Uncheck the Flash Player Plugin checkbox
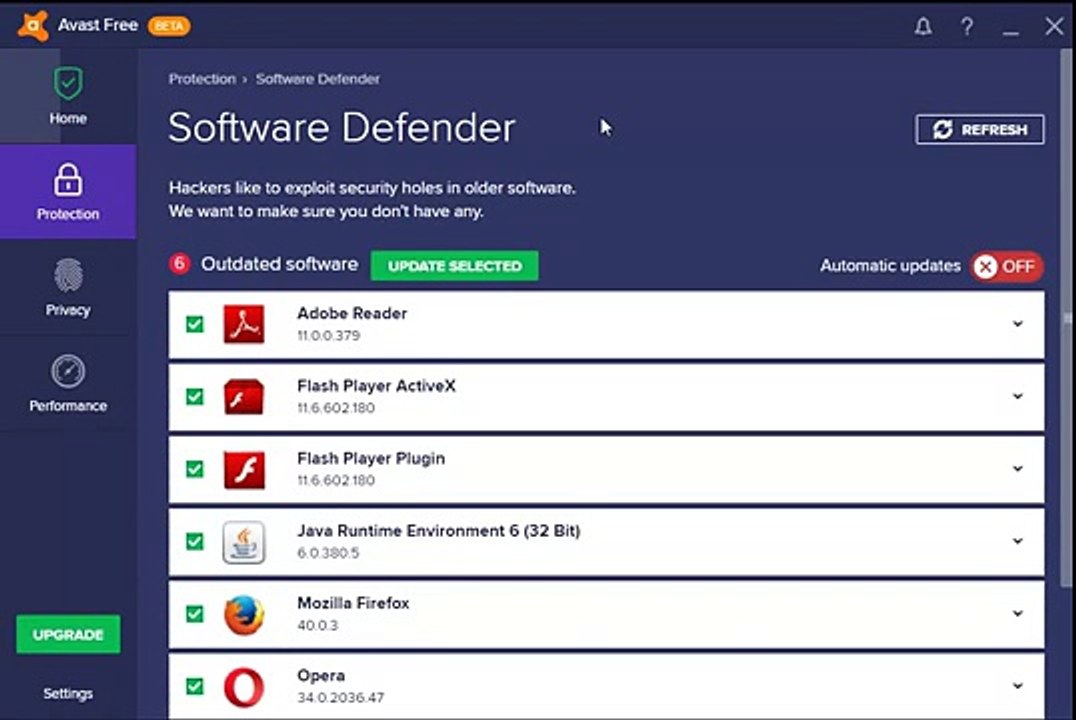Image resolution: width=1076 pixels, height=720 pixels. click(x=195, y=469)
